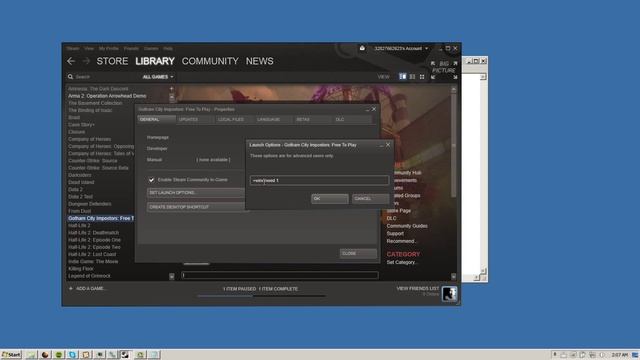Image resolution: width=640 pixels, height=360 pixels.
Task: Go to the NEWS section
Action: 260,61
